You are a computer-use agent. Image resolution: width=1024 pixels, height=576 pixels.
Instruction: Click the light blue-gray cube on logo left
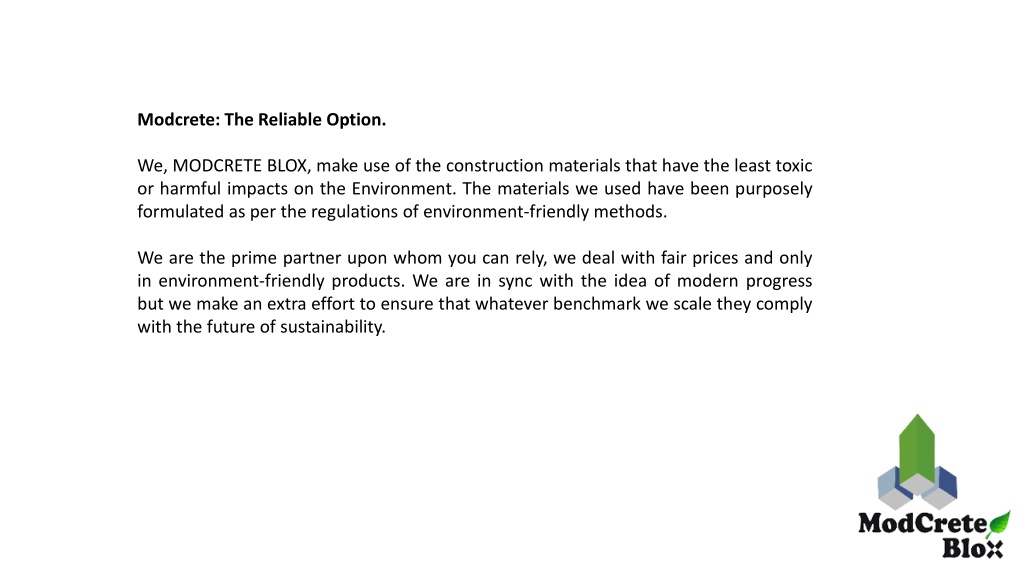click(x=889, y=483)
